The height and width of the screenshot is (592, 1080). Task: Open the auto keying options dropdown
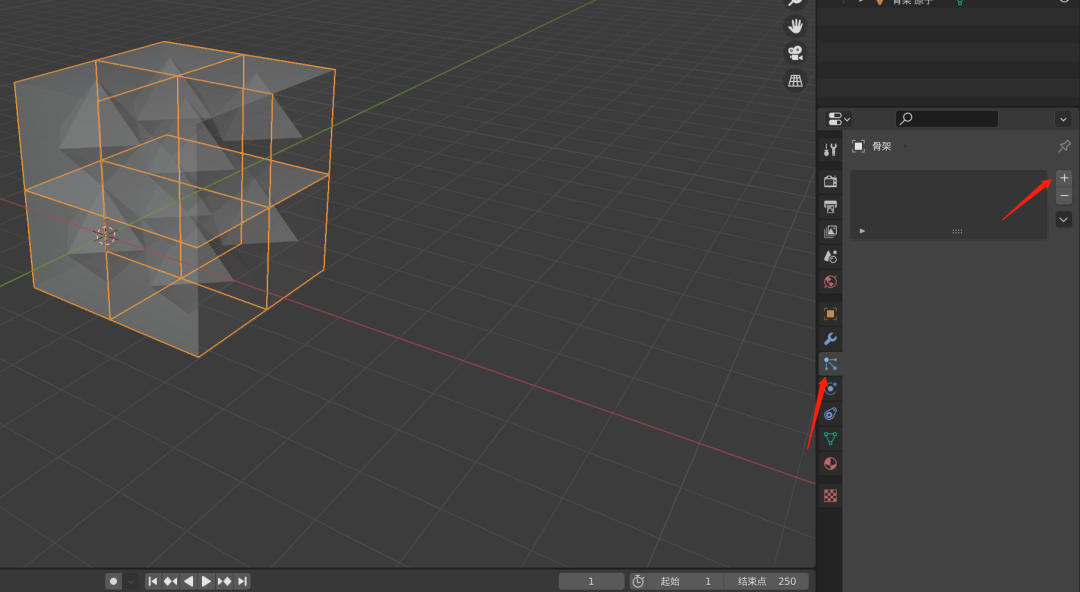(x=131, y=581)
